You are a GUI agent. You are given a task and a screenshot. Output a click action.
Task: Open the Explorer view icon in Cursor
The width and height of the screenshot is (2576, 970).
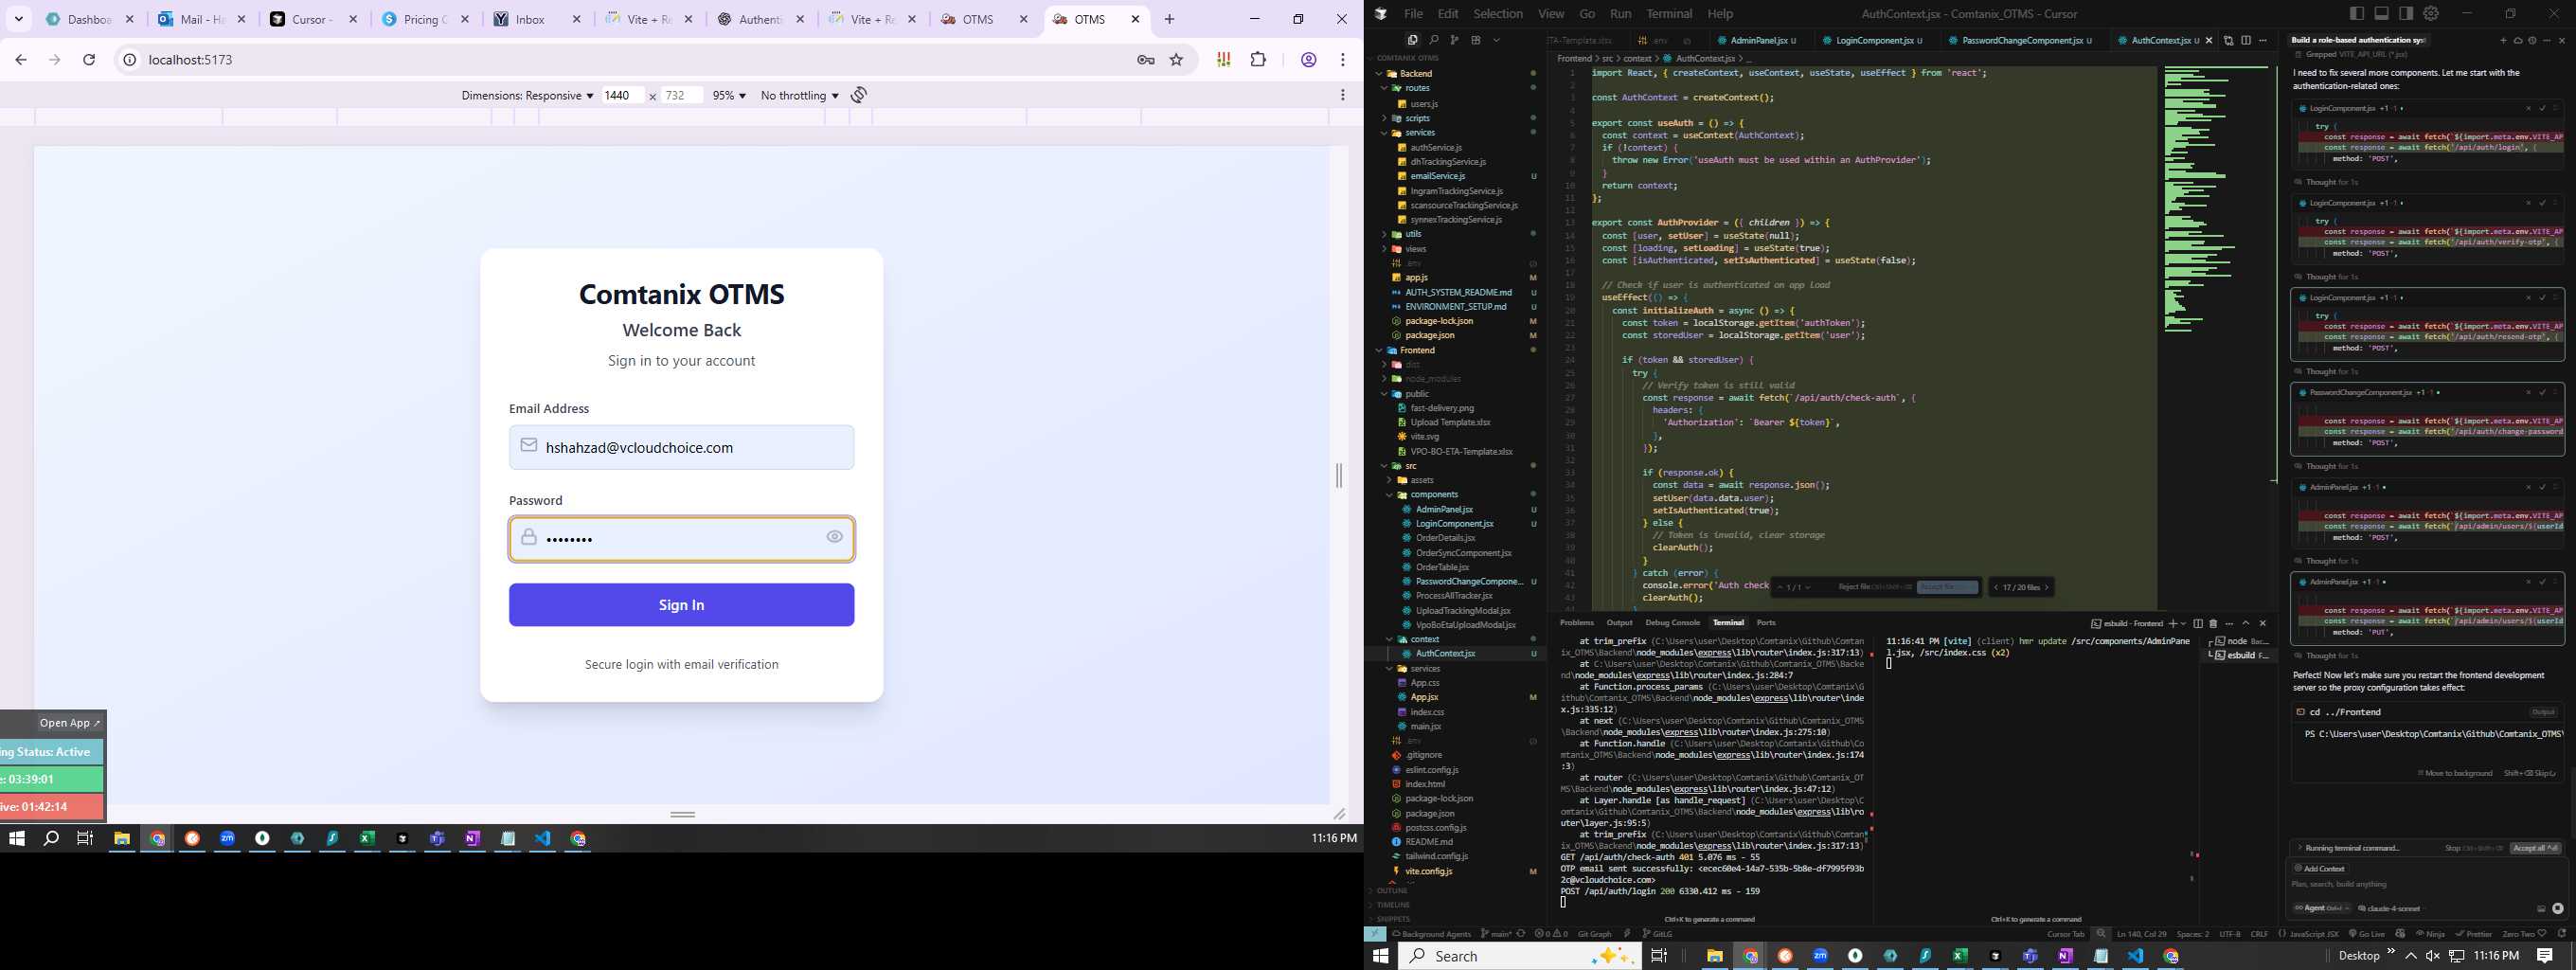tap(1412, 40)
